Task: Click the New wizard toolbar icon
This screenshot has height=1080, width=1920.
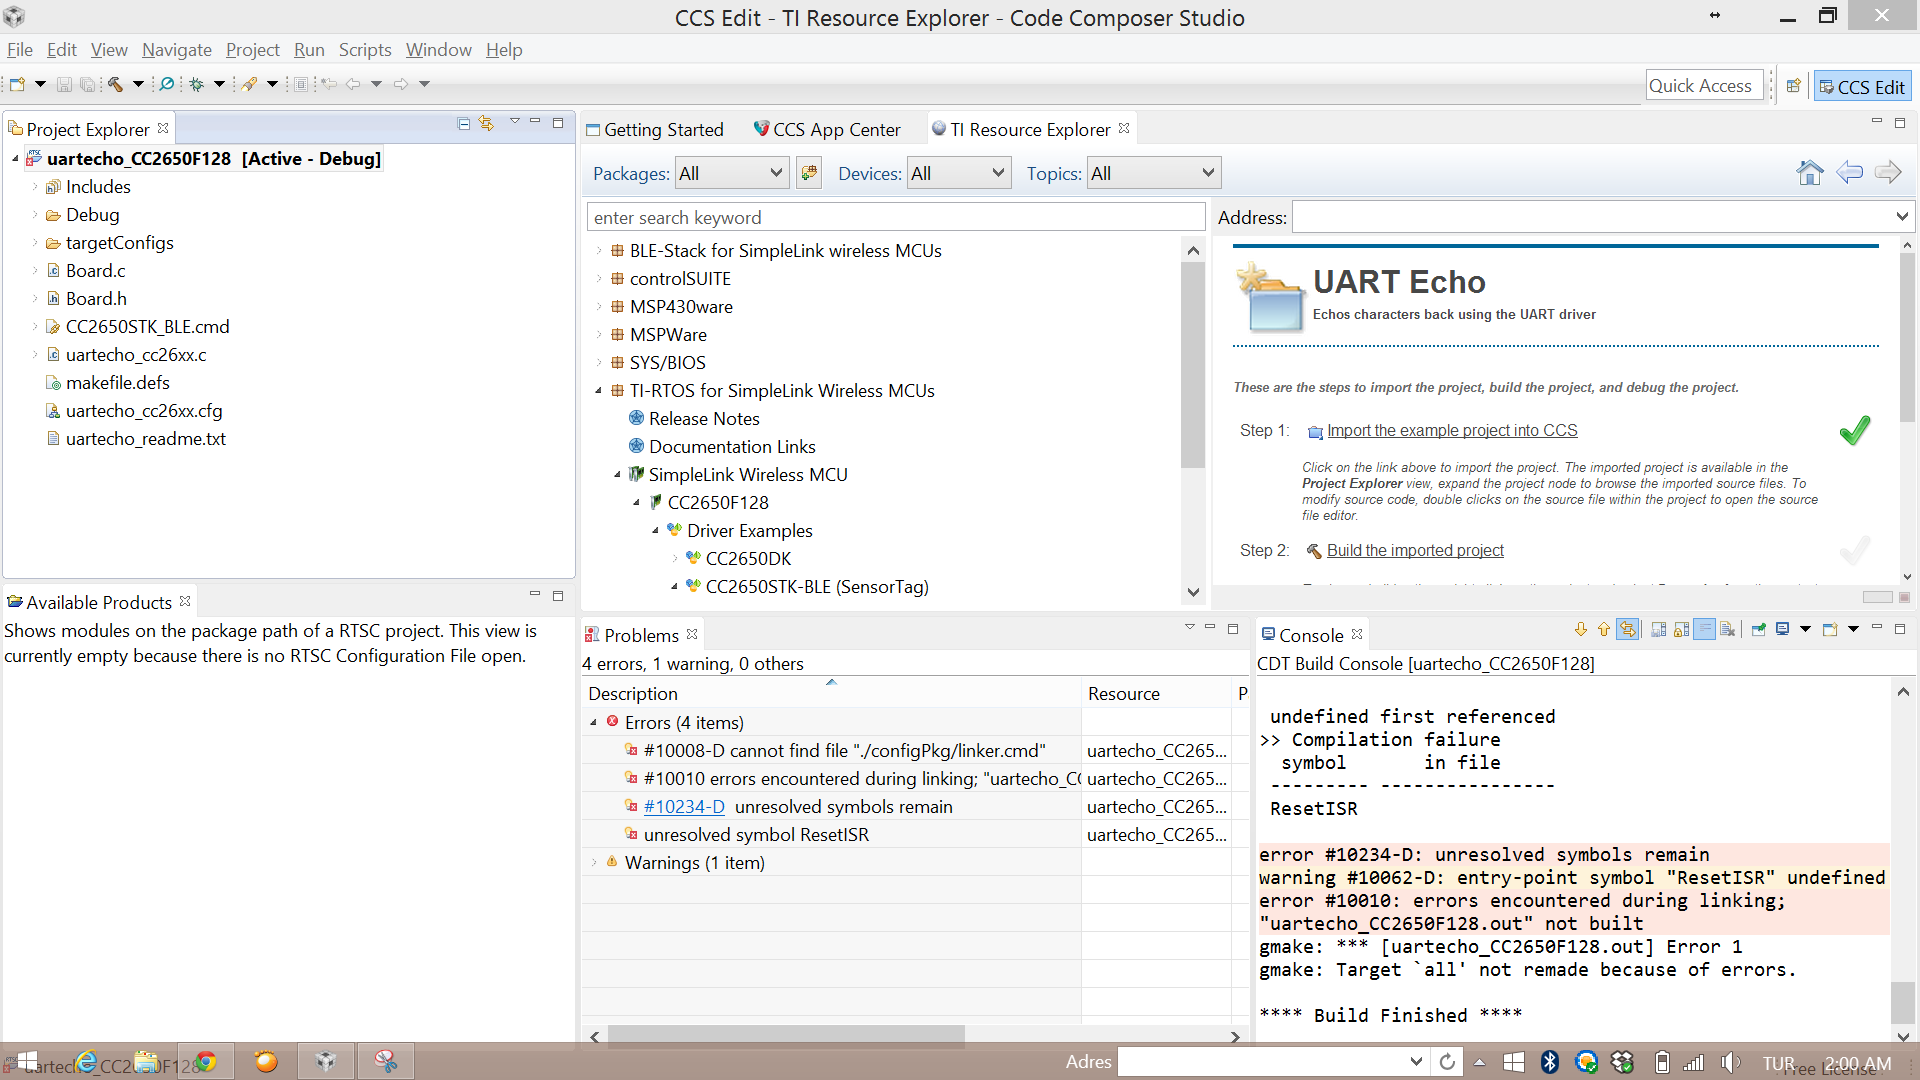Action: 17,85
